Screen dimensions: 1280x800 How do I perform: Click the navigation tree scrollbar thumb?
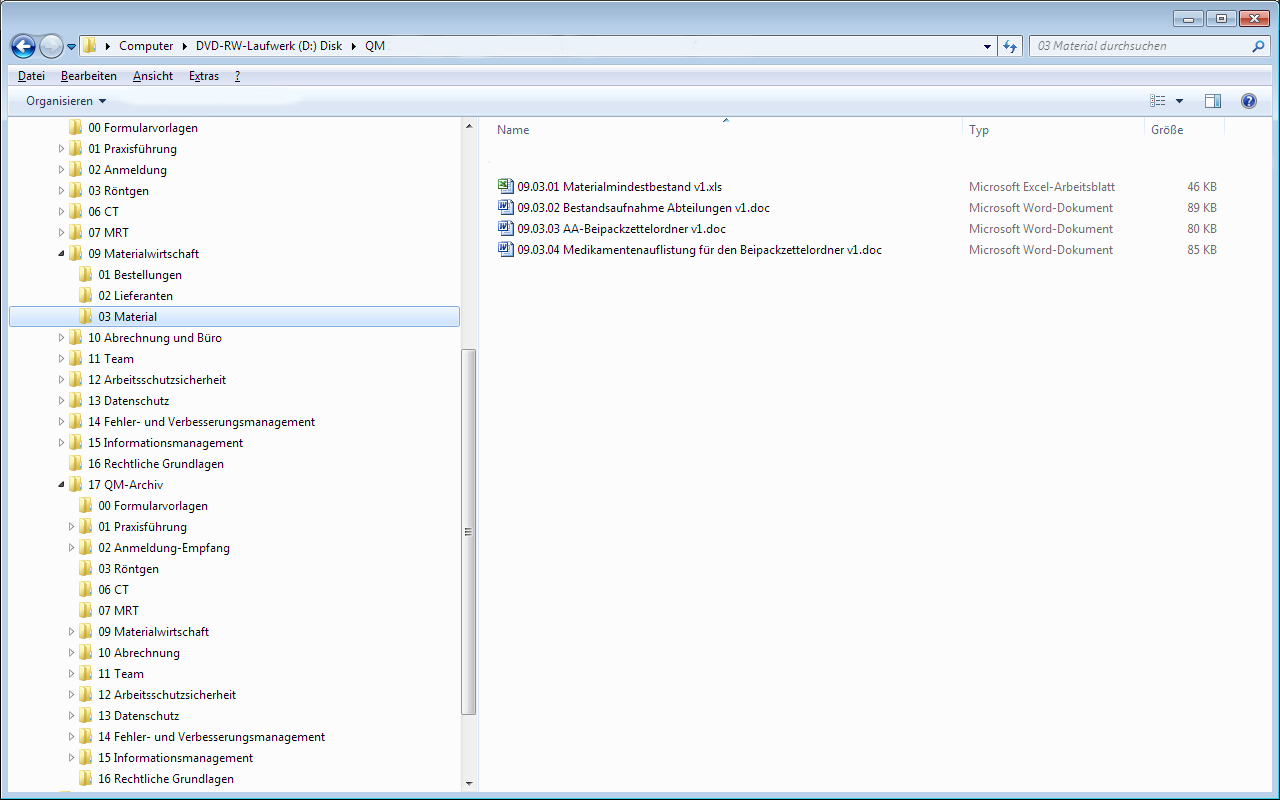pos(469,532)
